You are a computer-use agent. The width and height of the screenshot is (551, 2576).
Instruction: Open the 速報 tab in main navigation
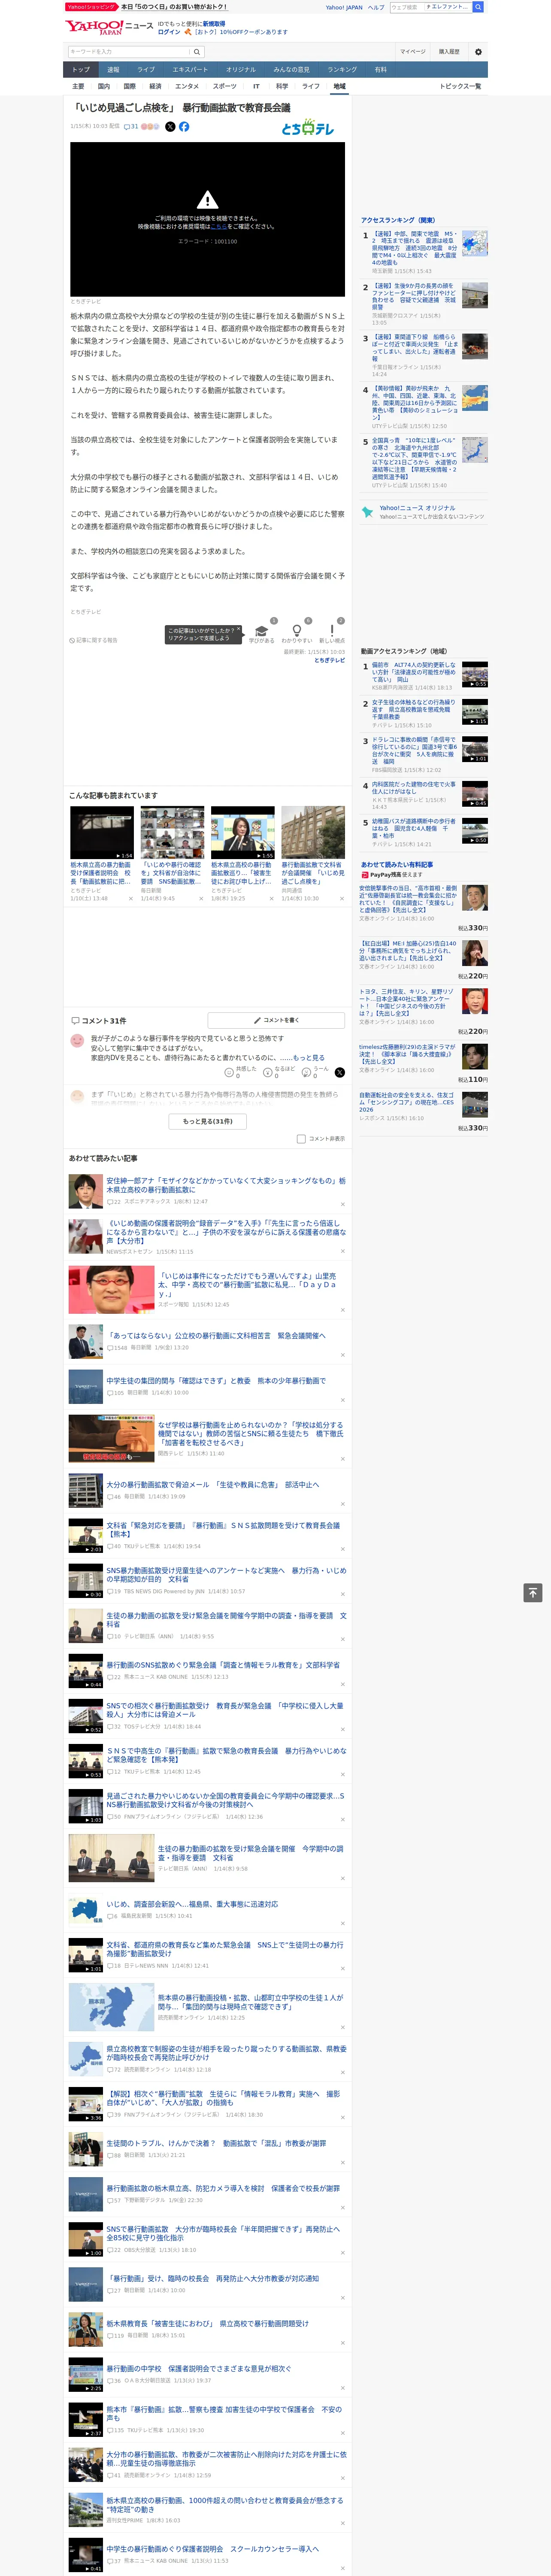click(113, 70)
